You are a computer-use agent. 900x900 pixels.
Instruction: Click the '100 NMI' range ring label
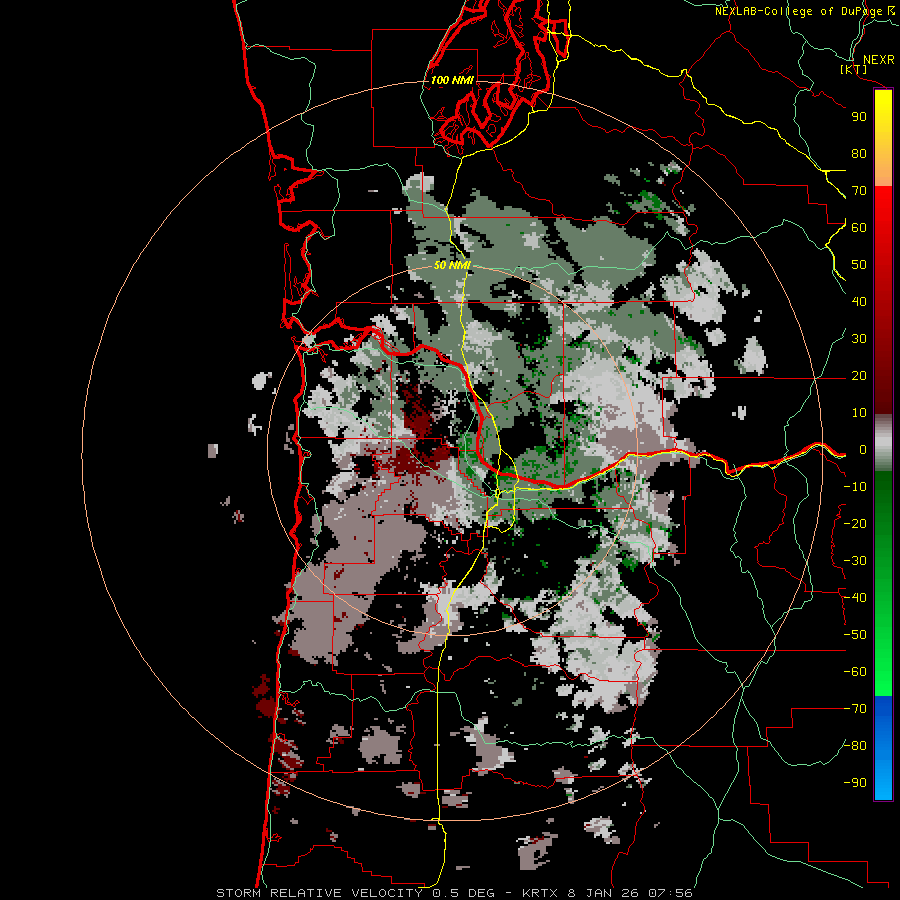[x=452, y=80]
